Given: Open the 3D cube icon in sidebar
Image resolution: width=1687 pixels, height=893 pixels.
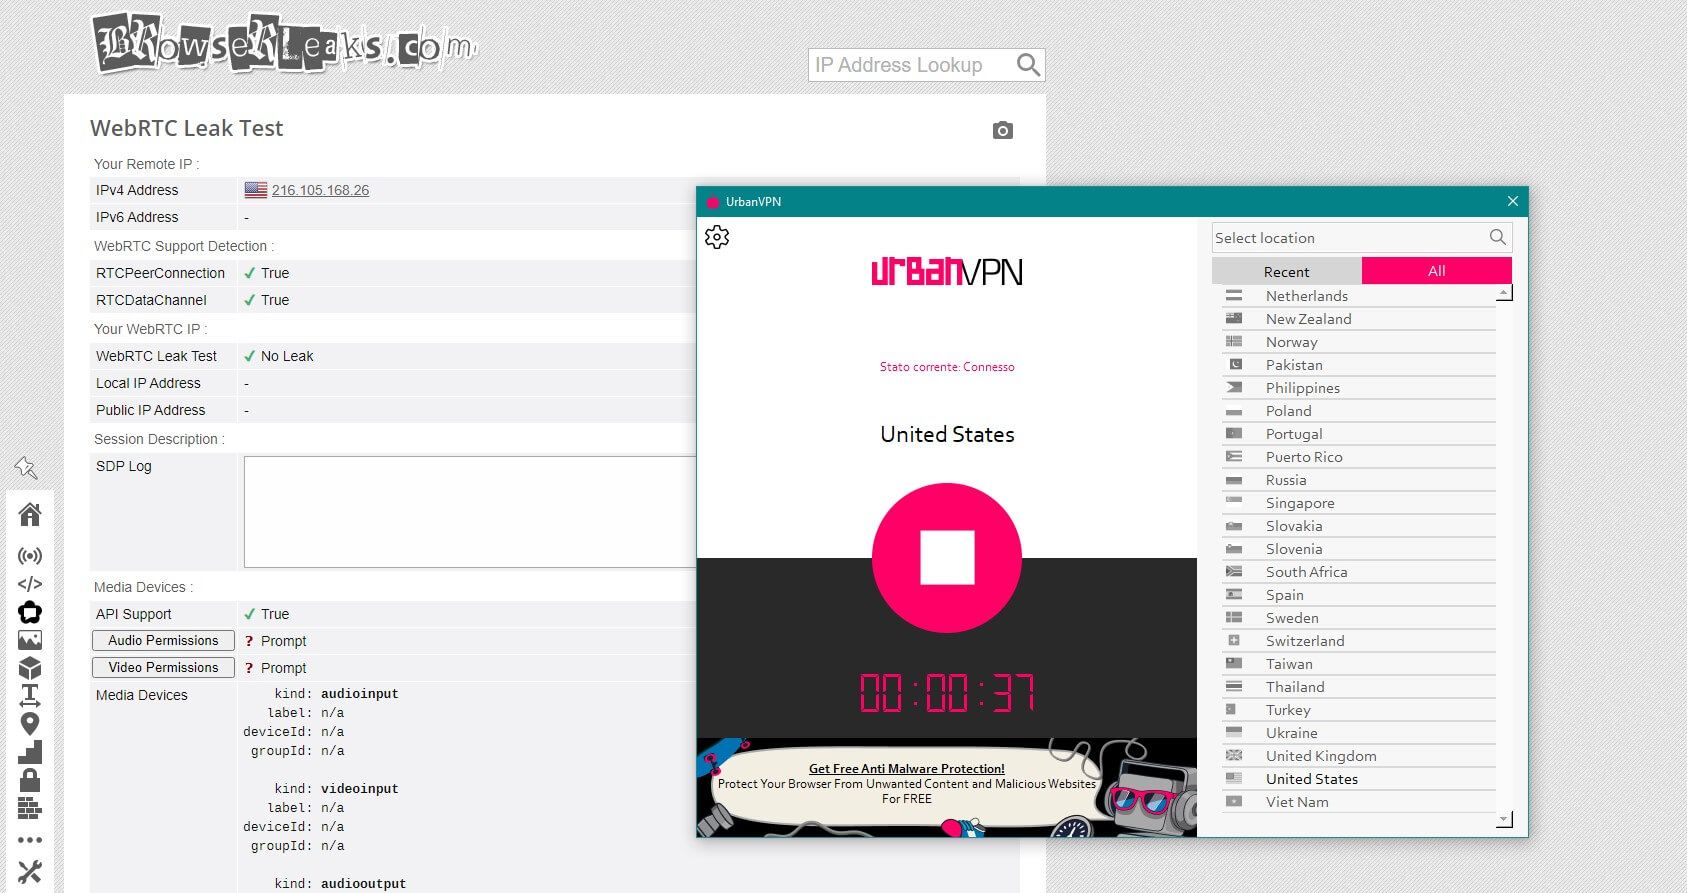Looking at the screenshot, I should 30,668.
